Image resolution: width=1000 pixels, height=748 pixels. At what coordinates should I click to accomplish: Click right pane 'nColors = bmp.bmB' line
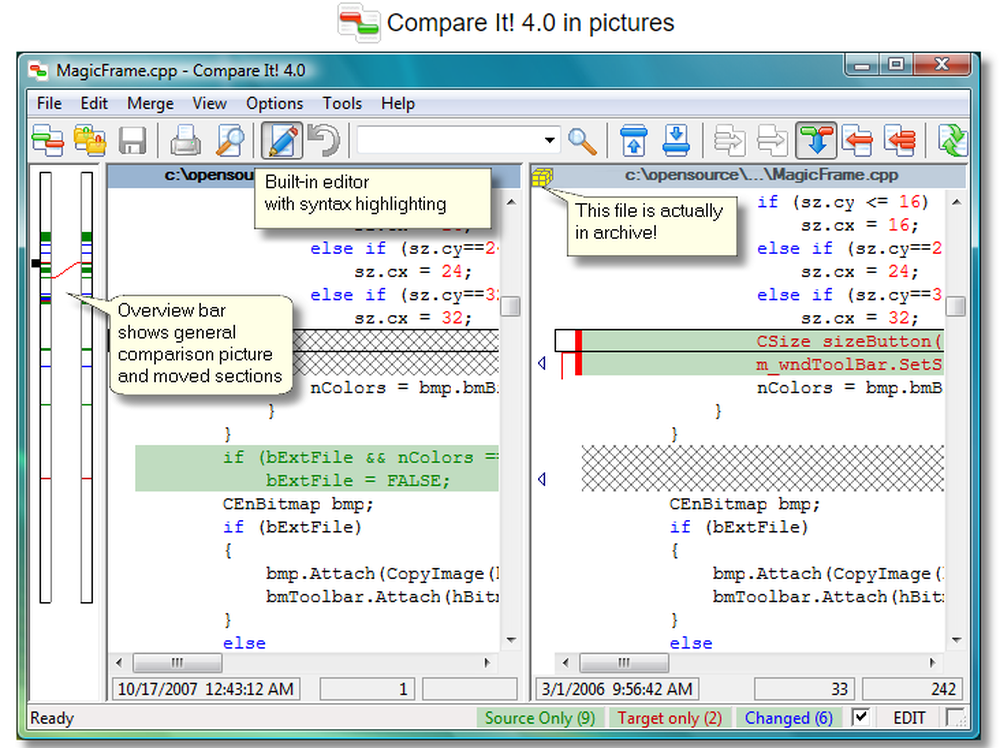tap(849, 388)
